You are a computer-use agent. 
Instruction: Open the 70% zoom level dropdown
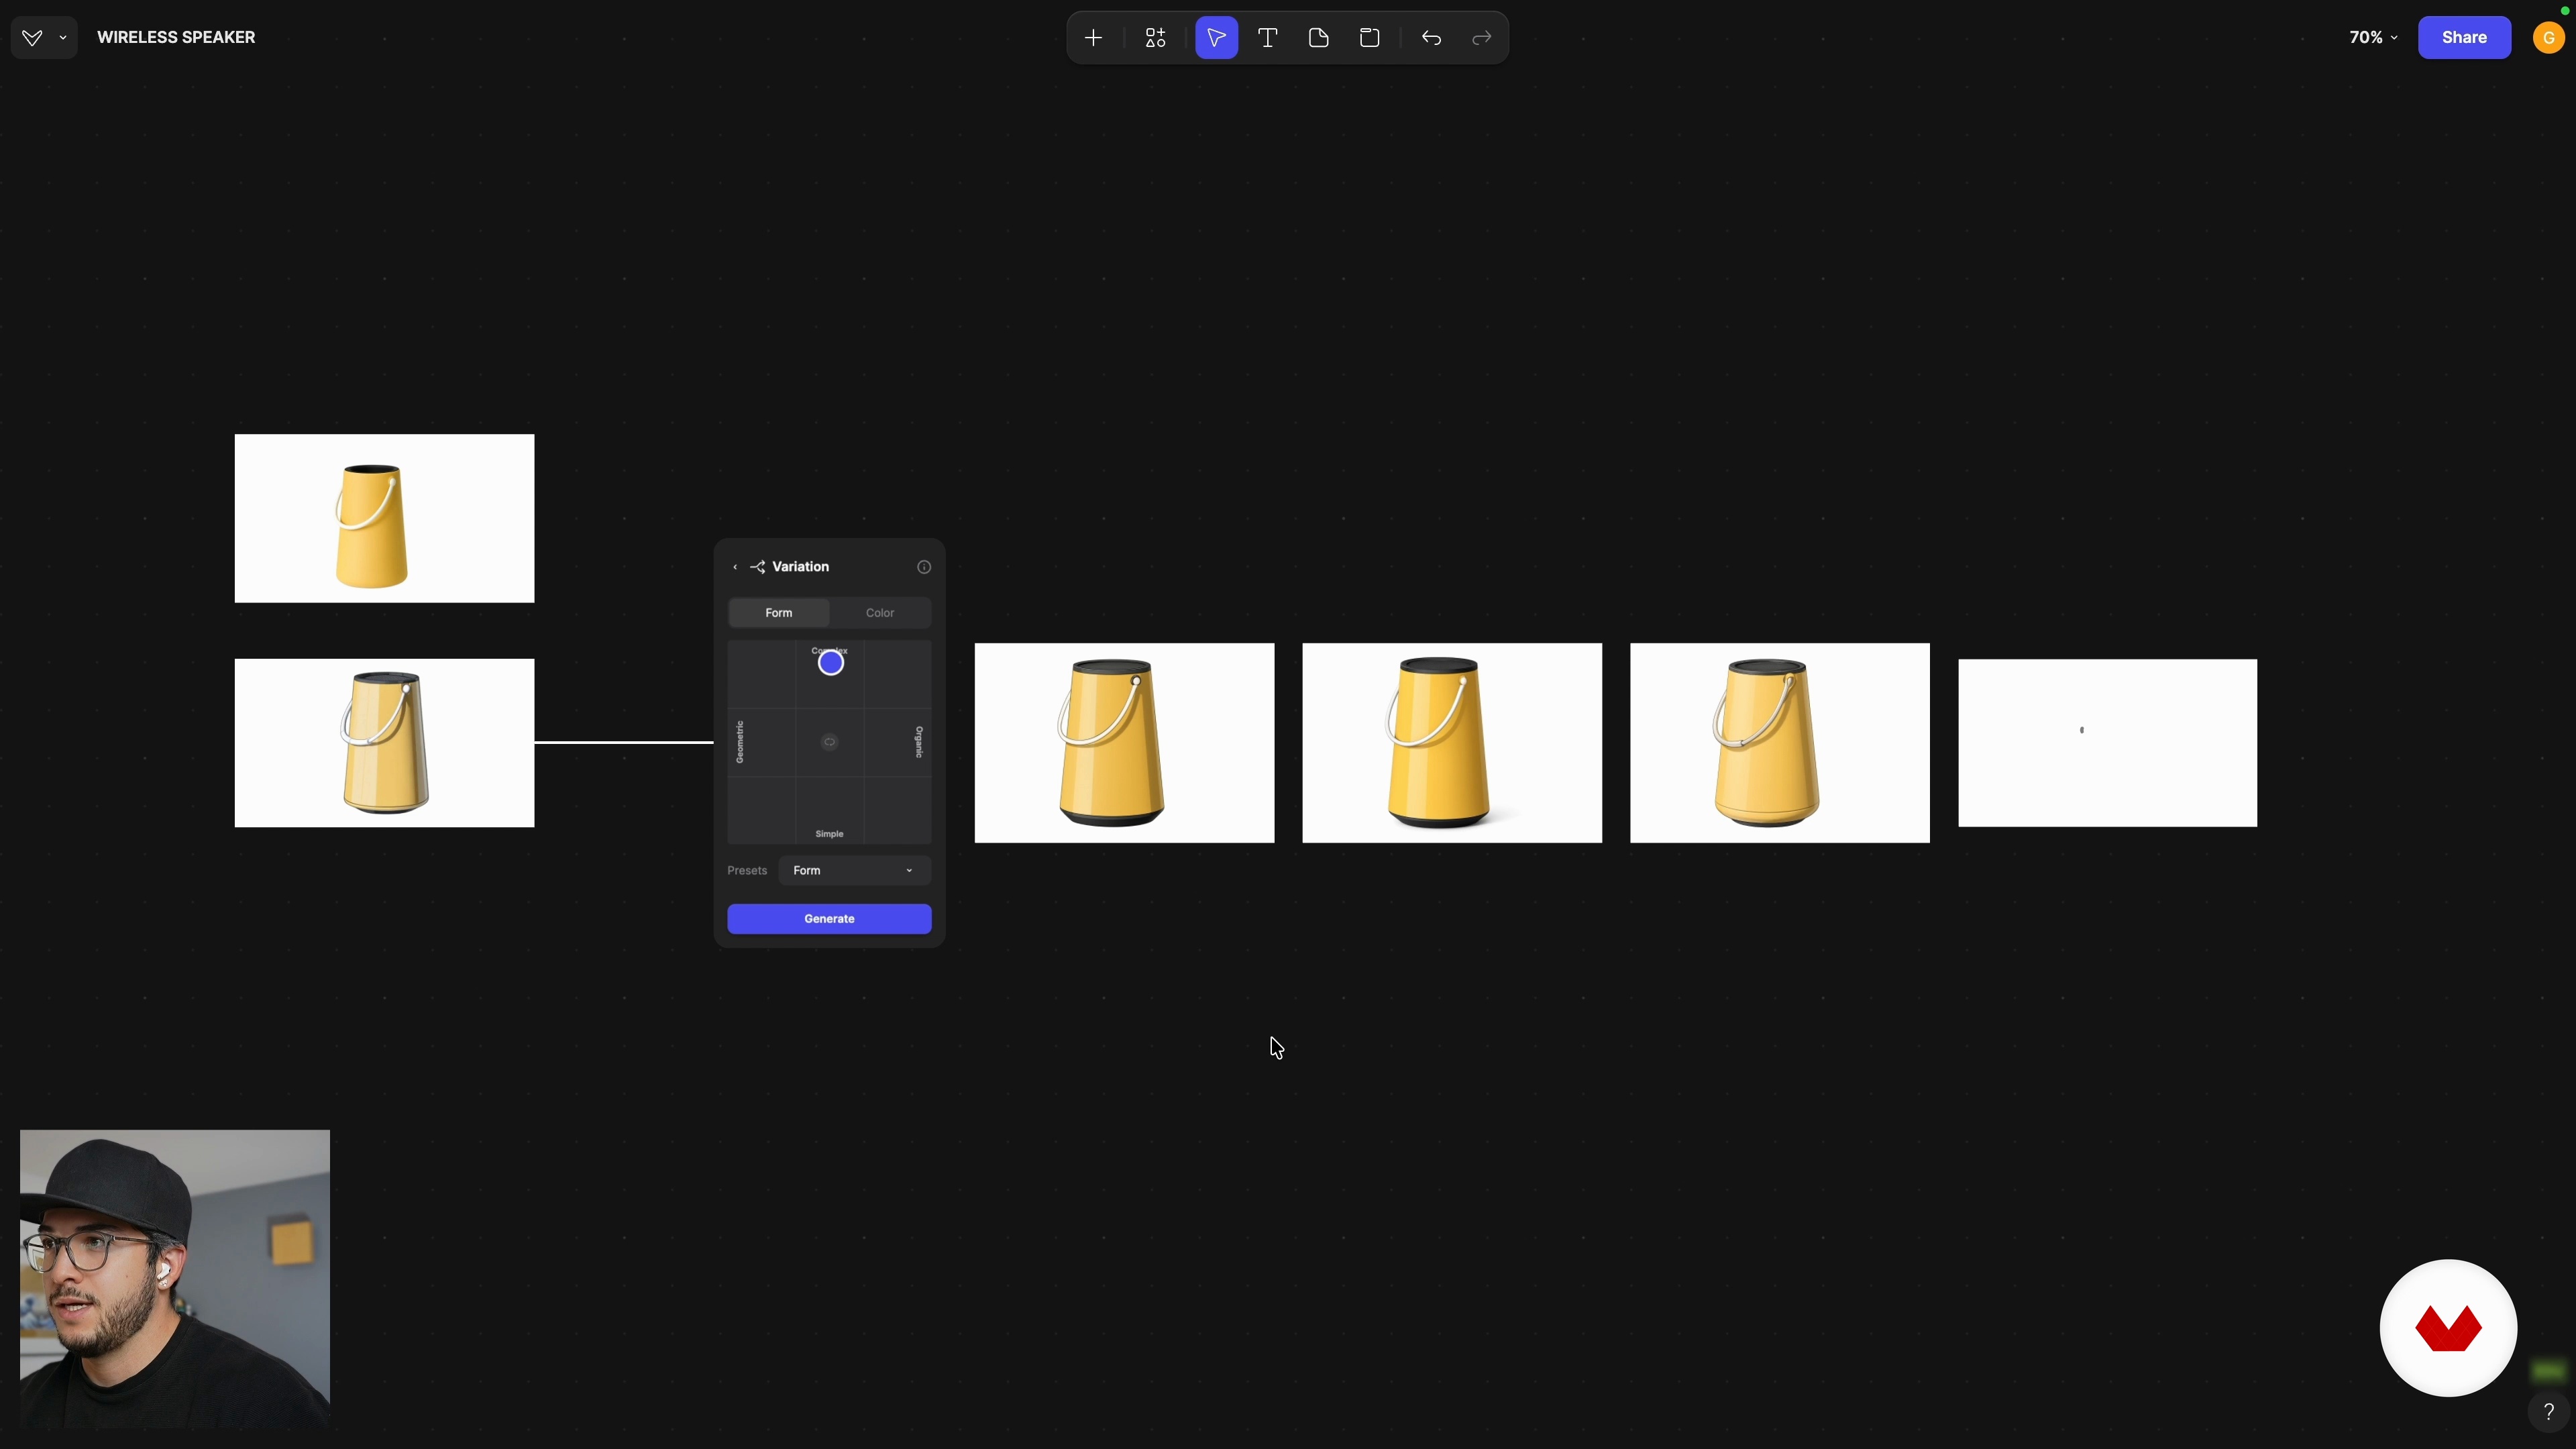coord(2372,38)
